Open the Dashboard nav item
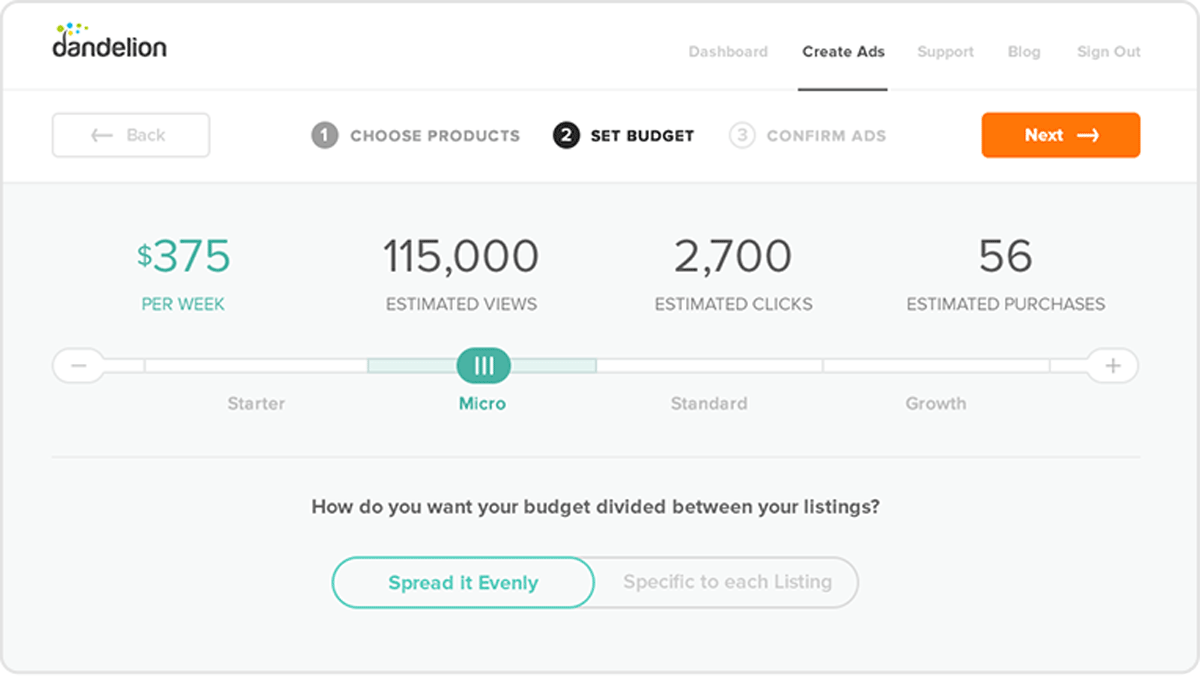Viewport: 1200px width, 680px height. [x=728, y=52]
